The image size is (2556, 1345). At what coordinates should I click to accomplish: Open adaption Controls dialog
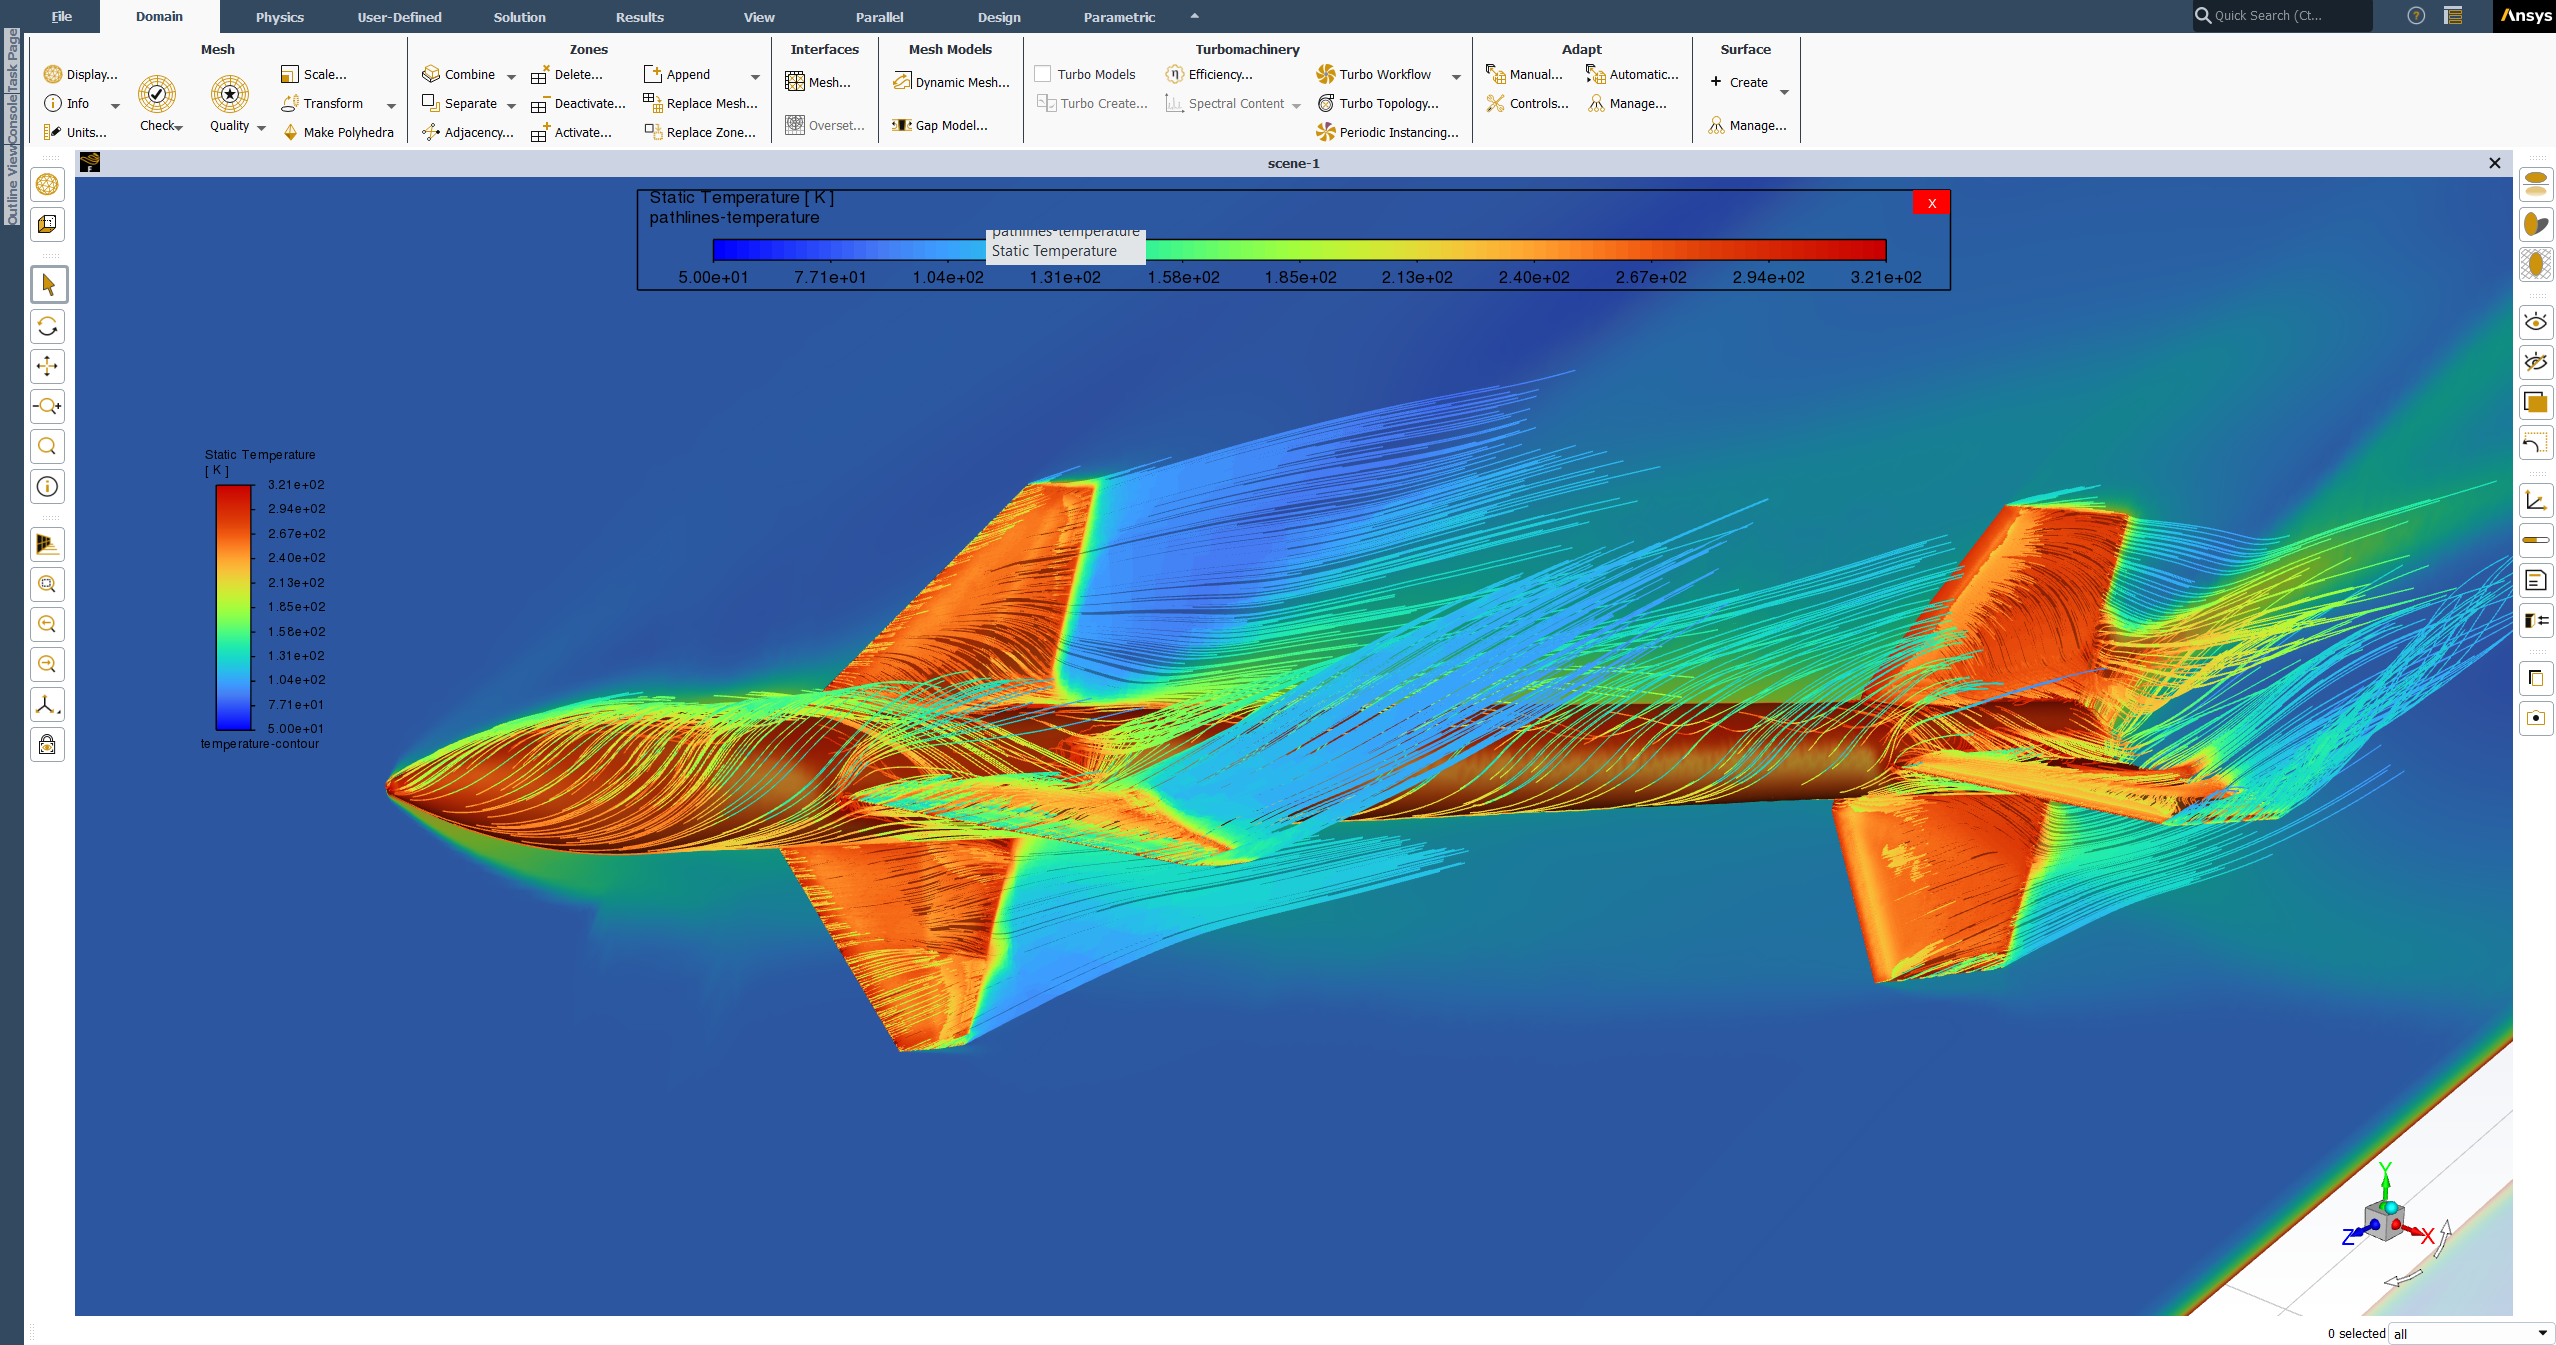[x=1528, y=103]
